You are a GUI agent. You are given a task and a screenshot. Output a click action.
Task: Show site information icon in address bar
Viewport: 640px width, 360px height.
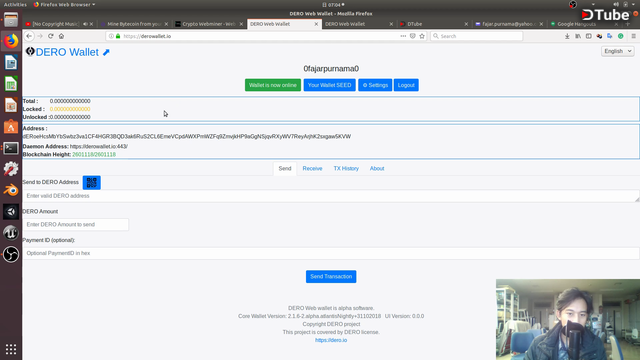pos(111,36)
